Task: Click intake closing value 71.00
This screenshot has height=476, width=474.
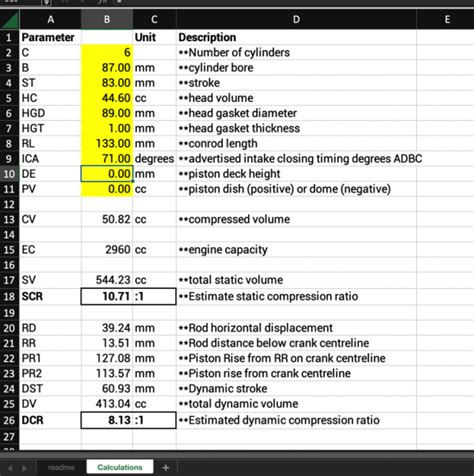Action: click(107, 159)
